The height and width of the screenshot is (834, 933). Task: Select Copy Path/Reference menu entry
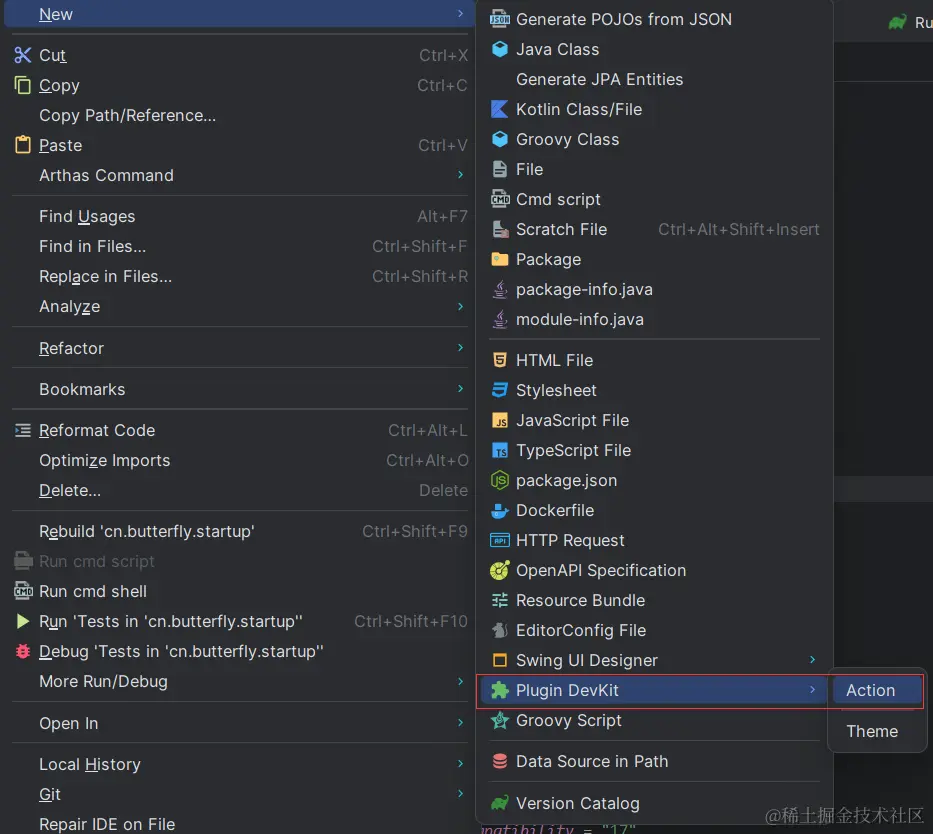tap(239, 115)
